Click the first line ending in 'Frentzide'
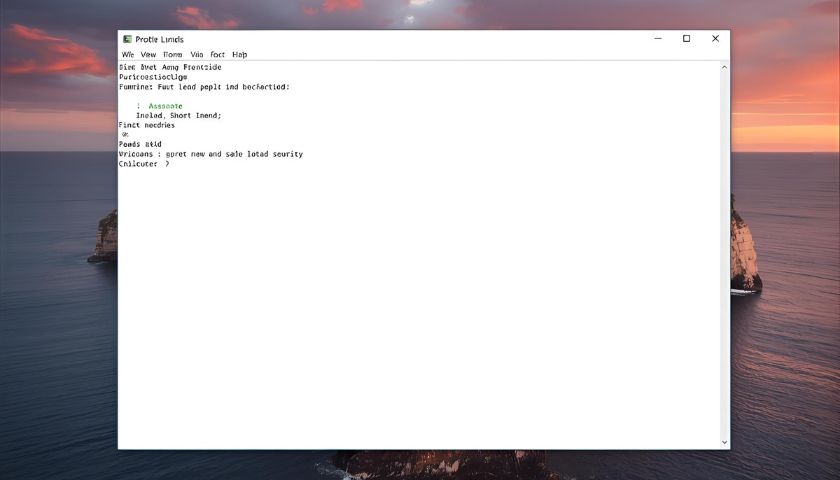The width and height of the screenshot is (840, 480). click(170, 68)
